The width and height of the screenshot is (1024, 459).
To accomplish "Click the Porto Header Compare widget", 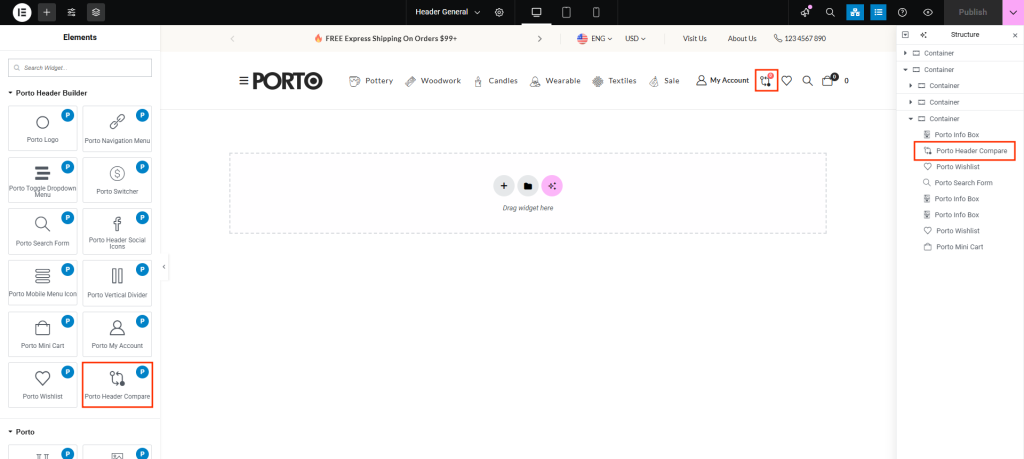I will pyautogui.click(x=117, y=384).
